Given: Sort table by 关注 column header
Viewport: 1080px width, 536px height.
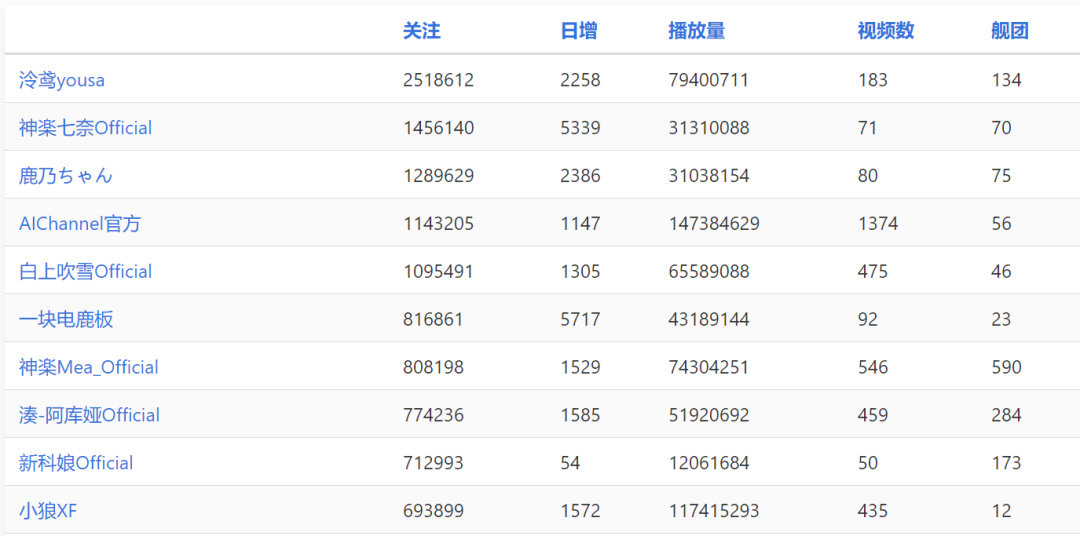Looking at the screenshot, I should tap(422, 31).
